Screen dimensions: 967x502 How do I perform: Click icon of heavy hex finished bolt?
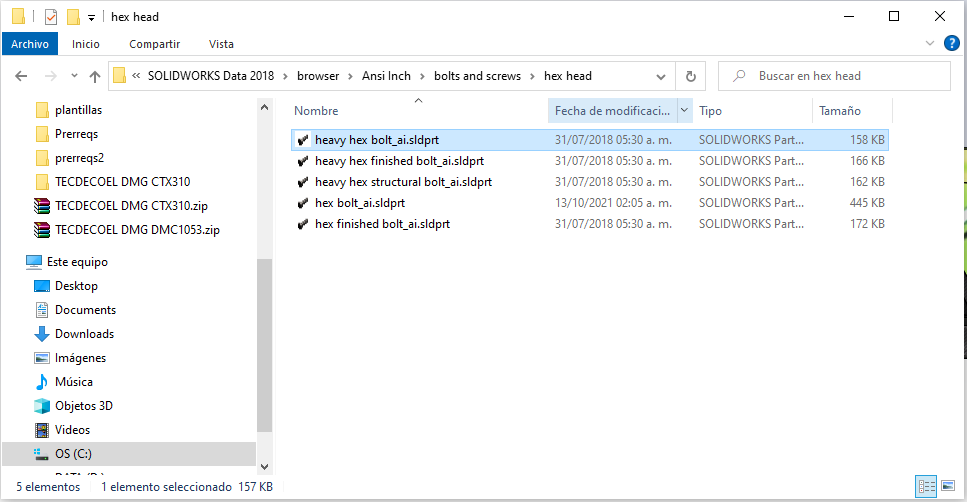click(x=303, y=161)
